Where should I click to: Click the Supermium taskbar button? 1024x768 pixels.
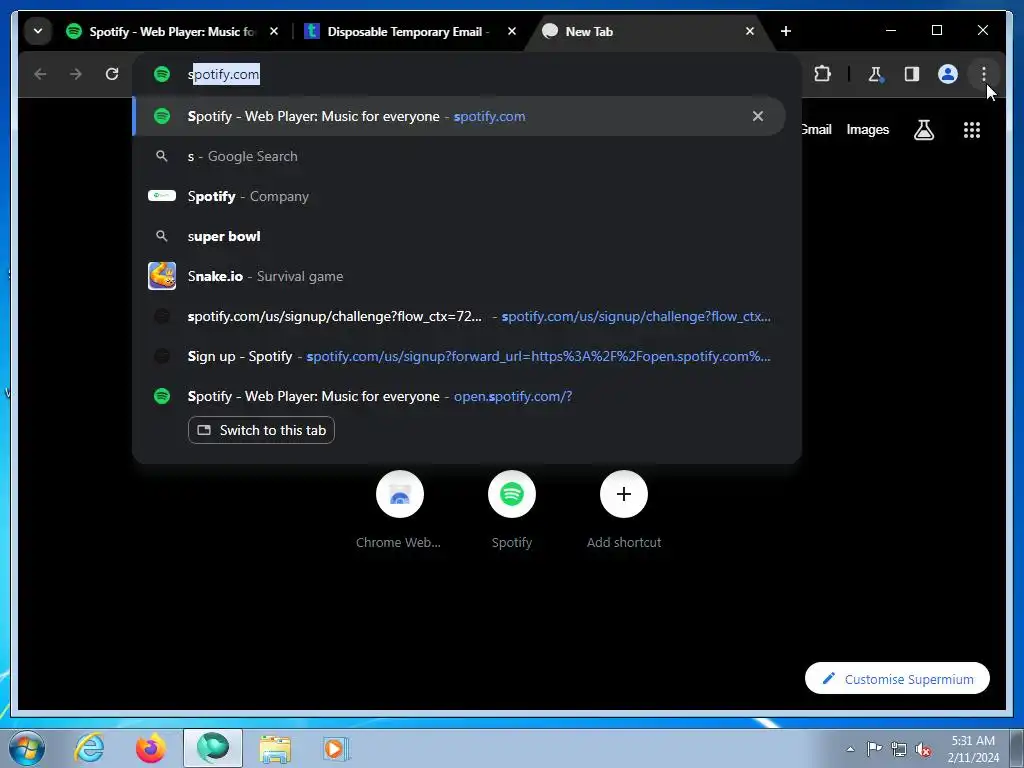click(x=213, y=748)
